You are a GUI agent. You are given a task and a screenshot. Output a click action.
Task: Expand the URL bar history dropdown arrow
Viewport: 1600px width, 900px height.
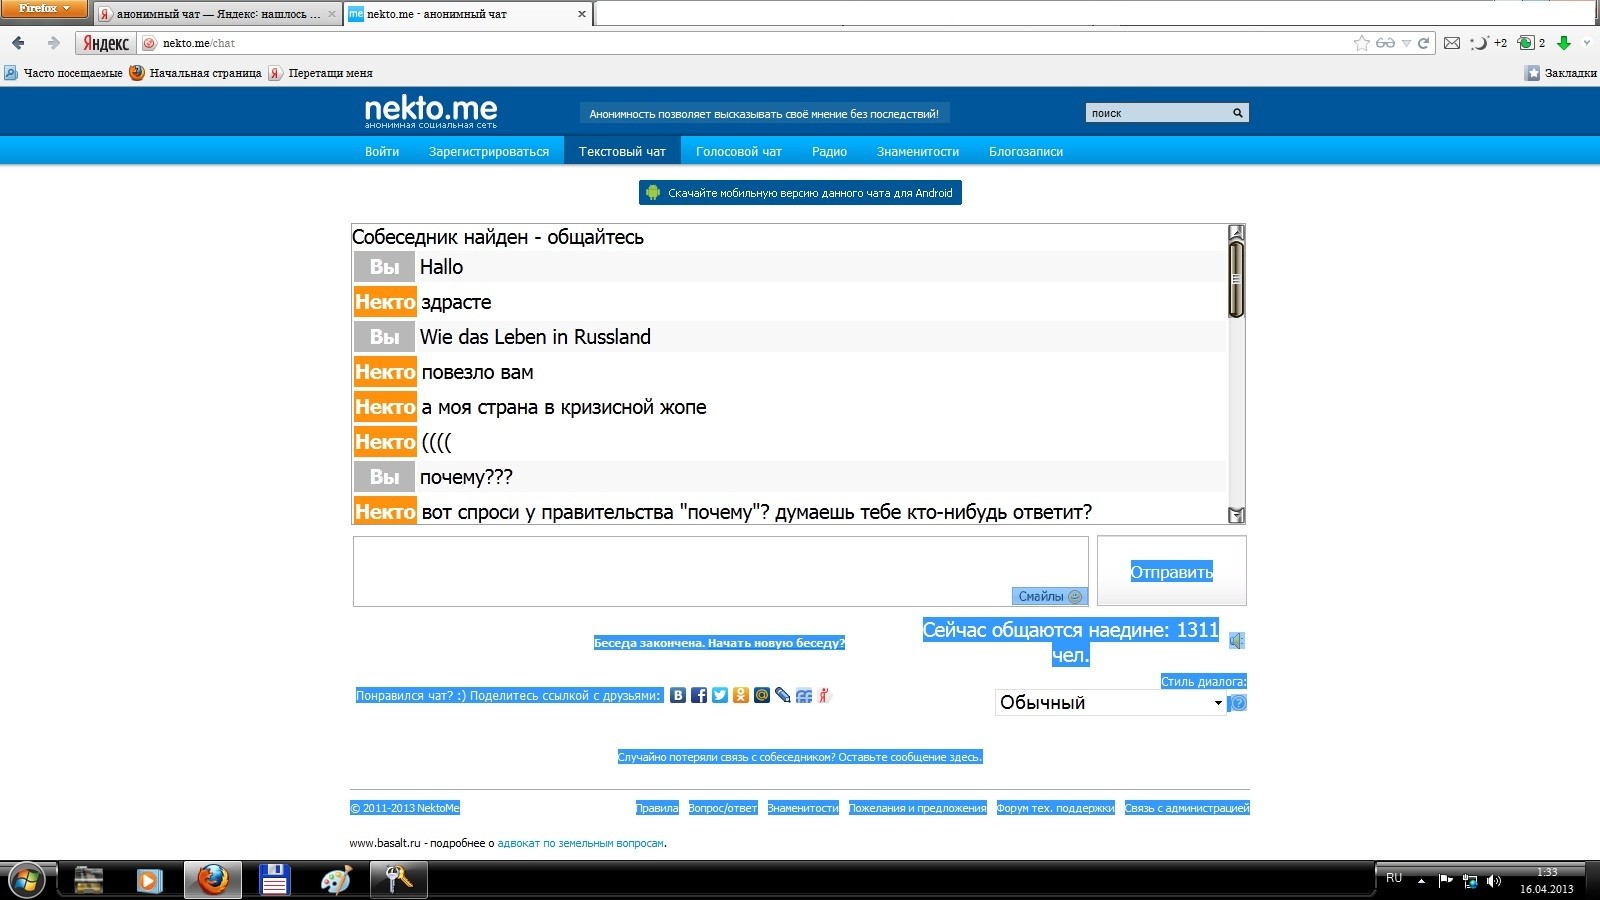(x=1406, y=43)
